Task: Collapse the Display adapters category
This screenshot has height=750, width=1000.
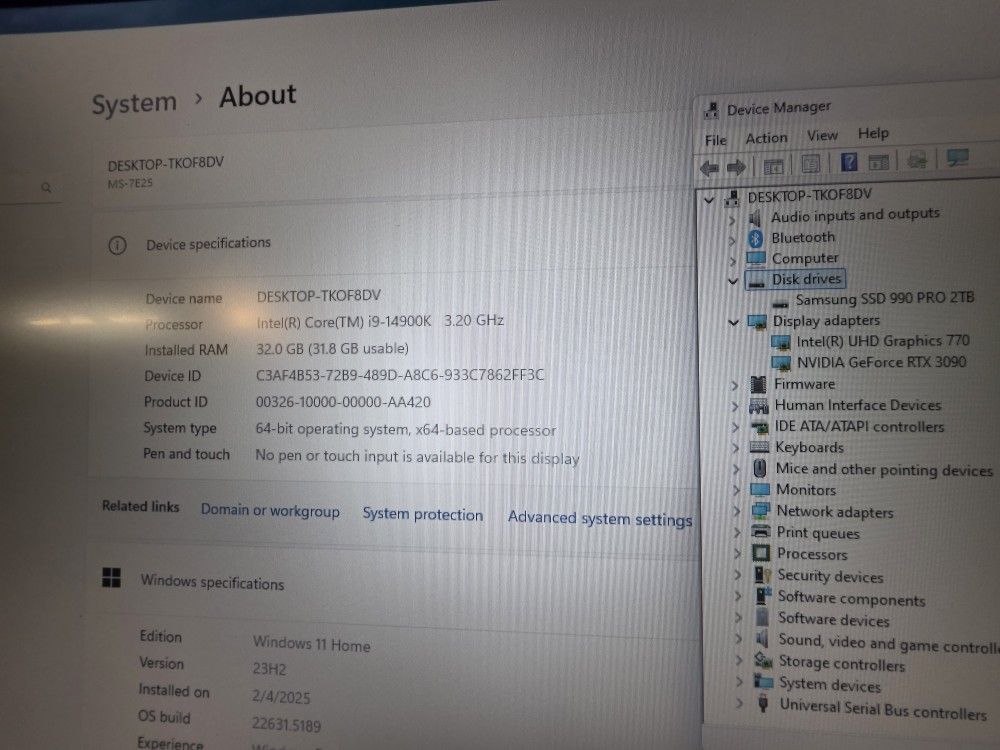Action: (734, 322)
